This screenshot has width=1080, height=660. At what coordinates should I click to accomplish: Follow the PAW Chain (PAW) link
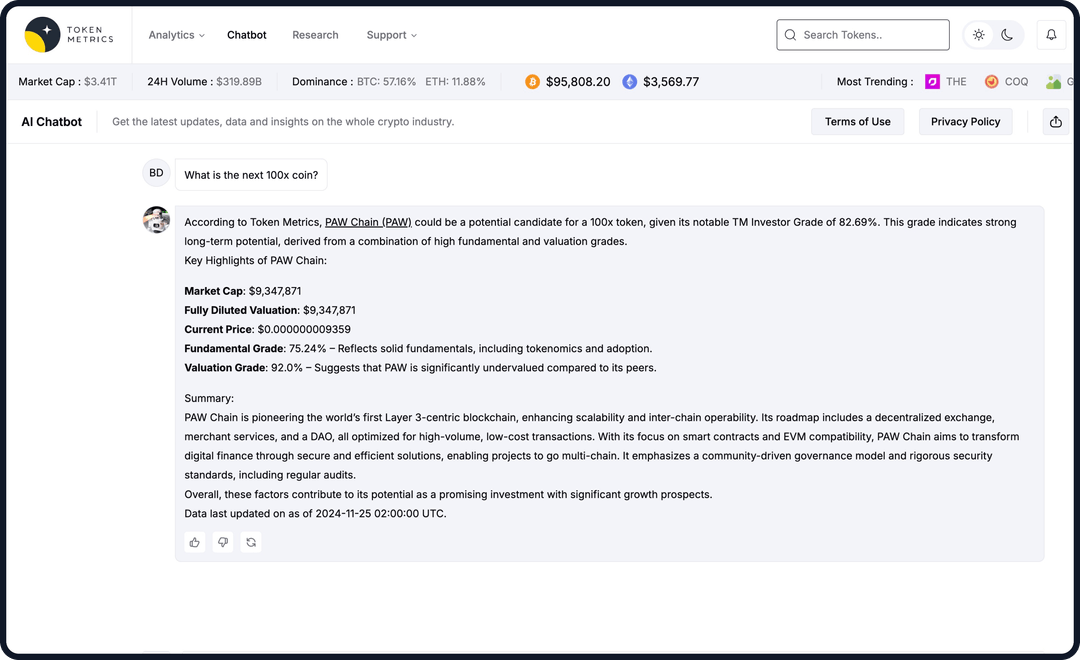368,222
